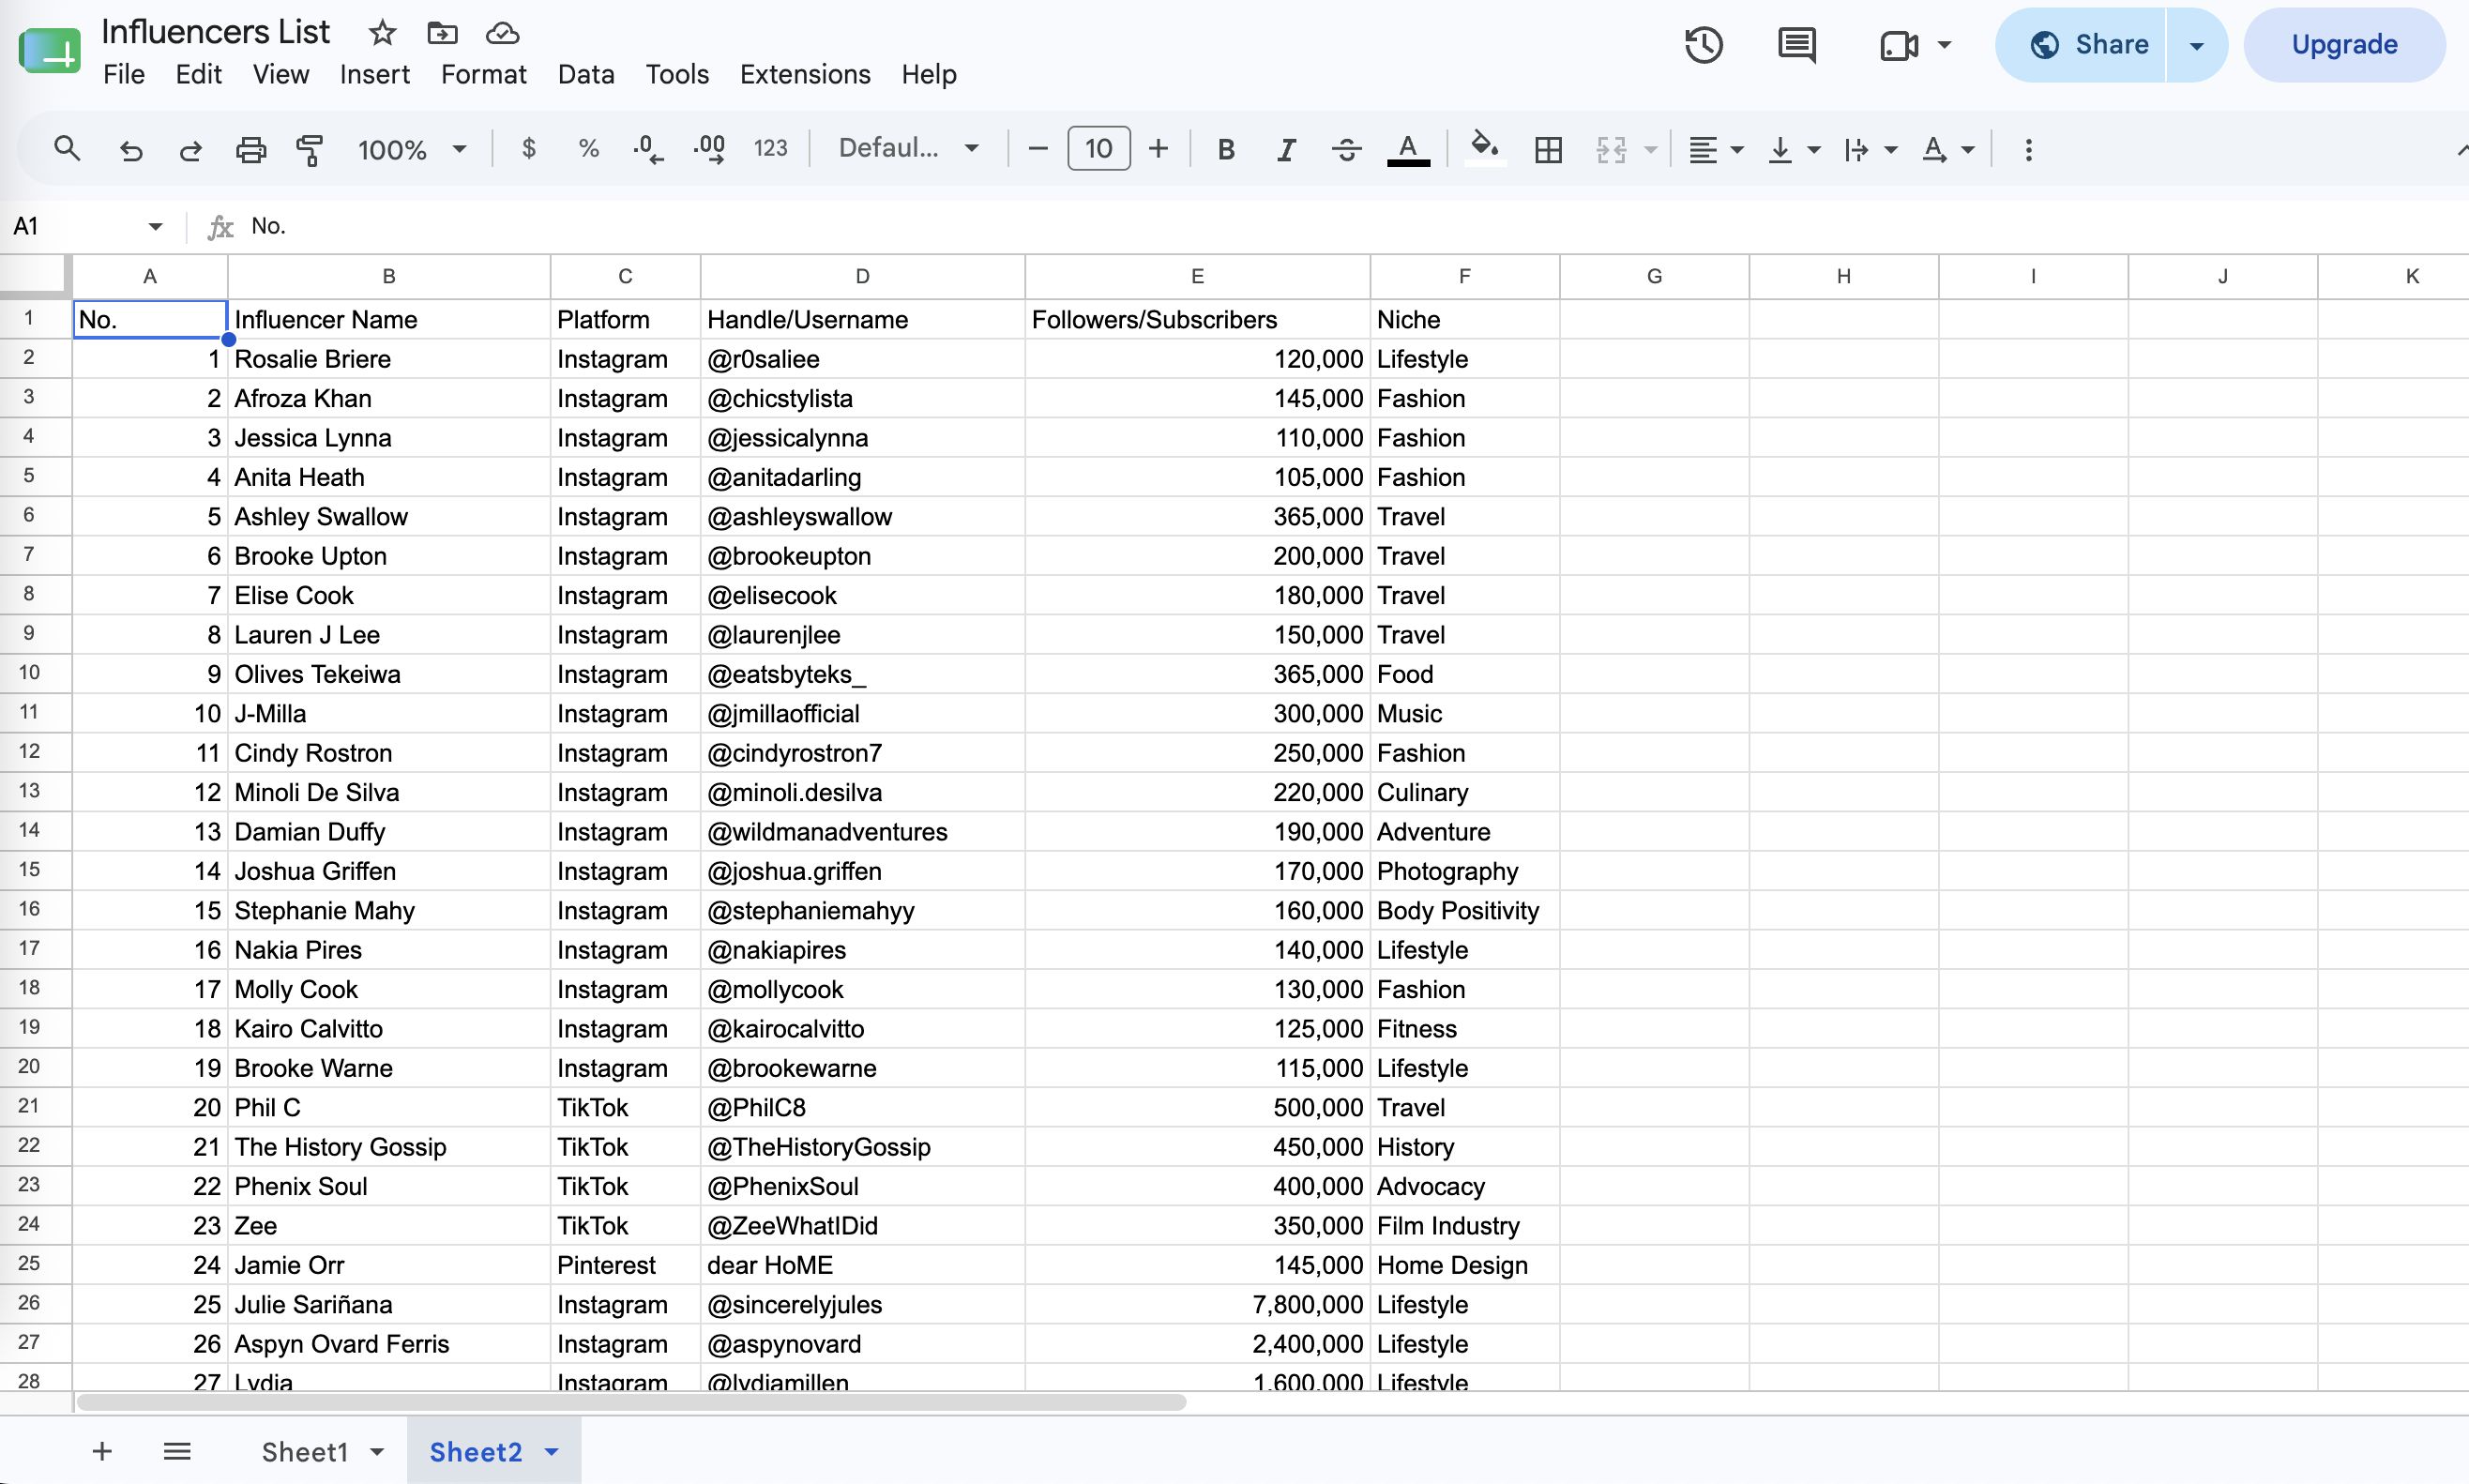This screenshot has width=2469, height=1484.
Task: Add a new sheet with plus button
Action: tap(102, 1451)
